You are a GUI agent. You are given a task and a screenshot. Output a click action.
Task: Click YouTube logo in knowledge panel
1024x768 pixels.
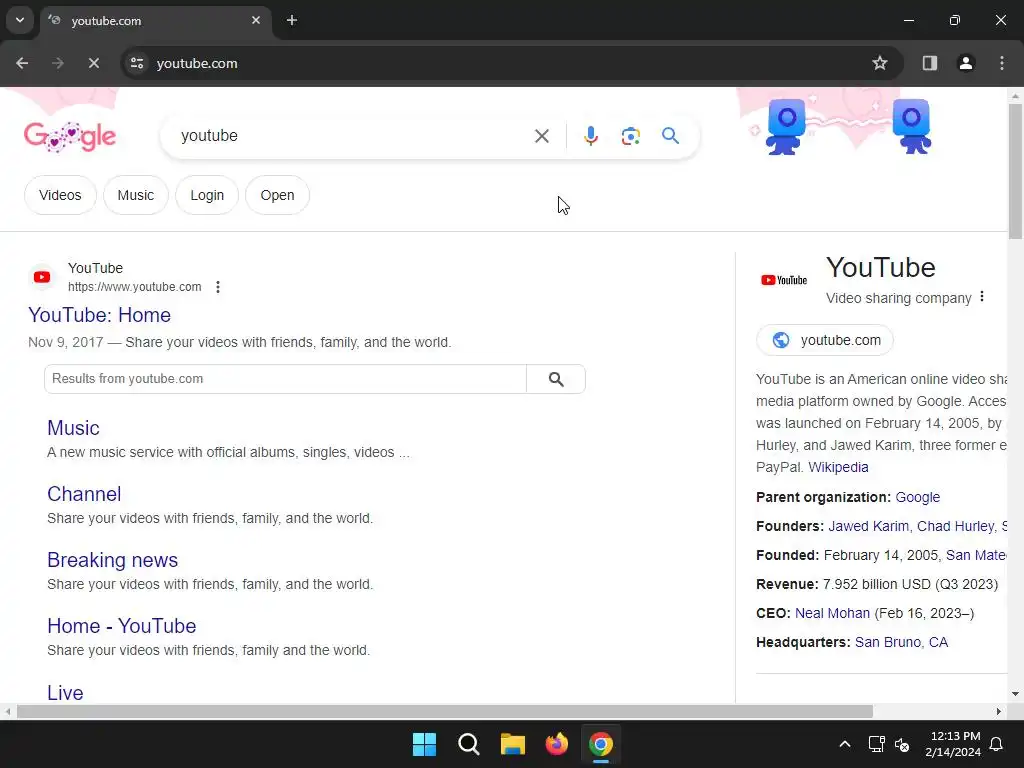[x=784, y=280]
